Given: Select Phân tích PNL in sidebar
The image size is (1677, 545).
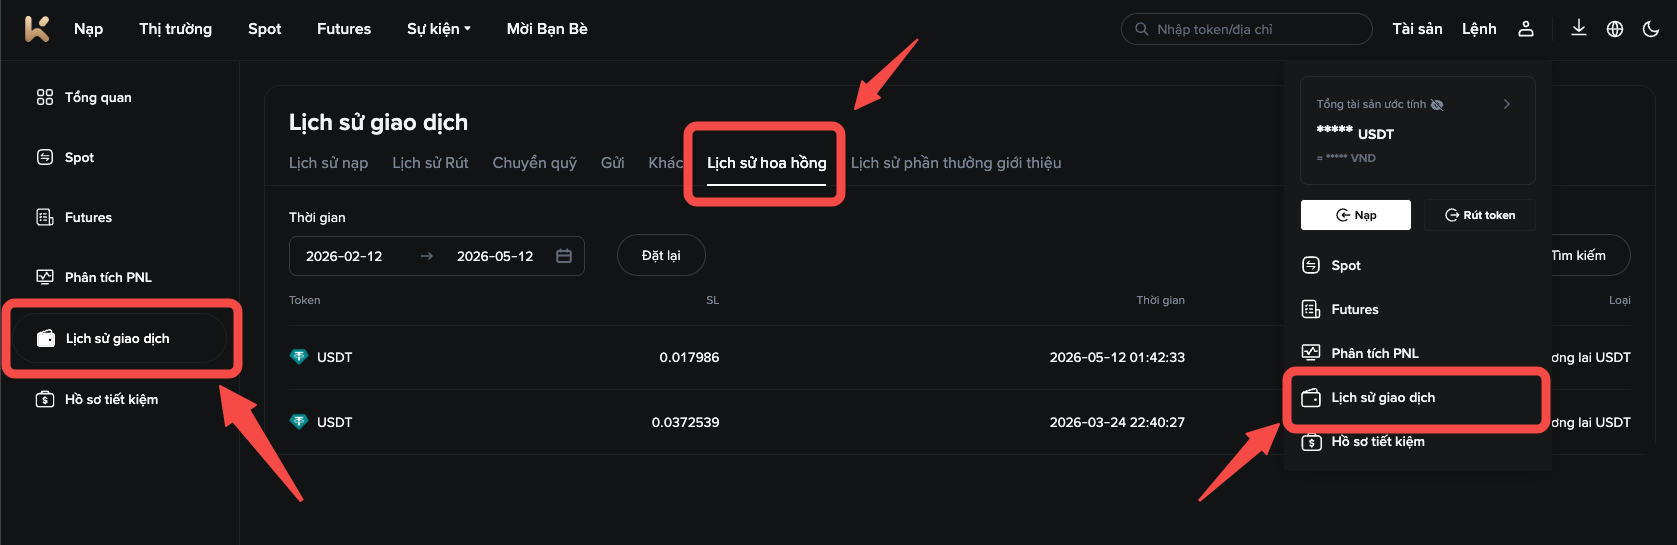Looking at the screenshot, I should pyautogui.click(x=94, y=277).
